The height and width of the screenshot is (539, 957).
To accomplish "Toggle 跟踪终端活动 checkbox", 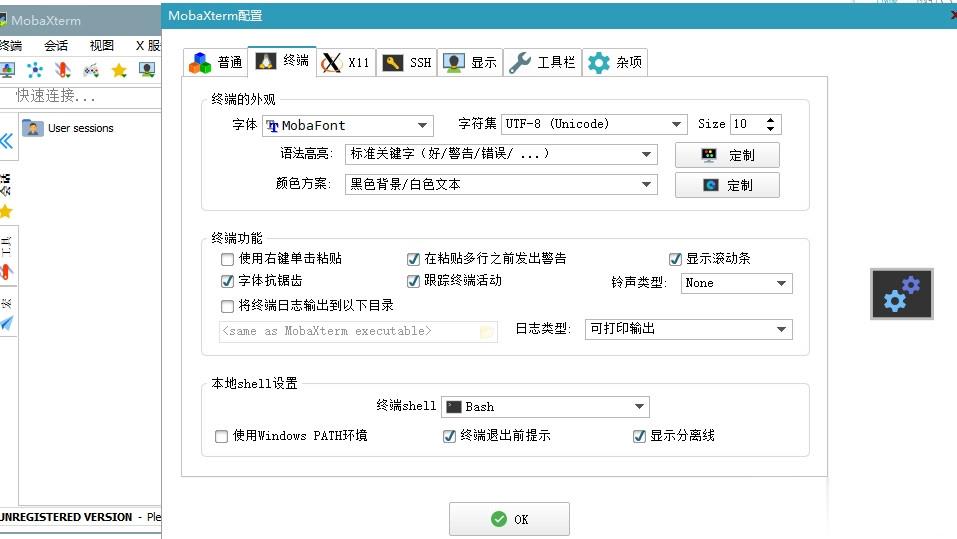I will coord(413,281).
